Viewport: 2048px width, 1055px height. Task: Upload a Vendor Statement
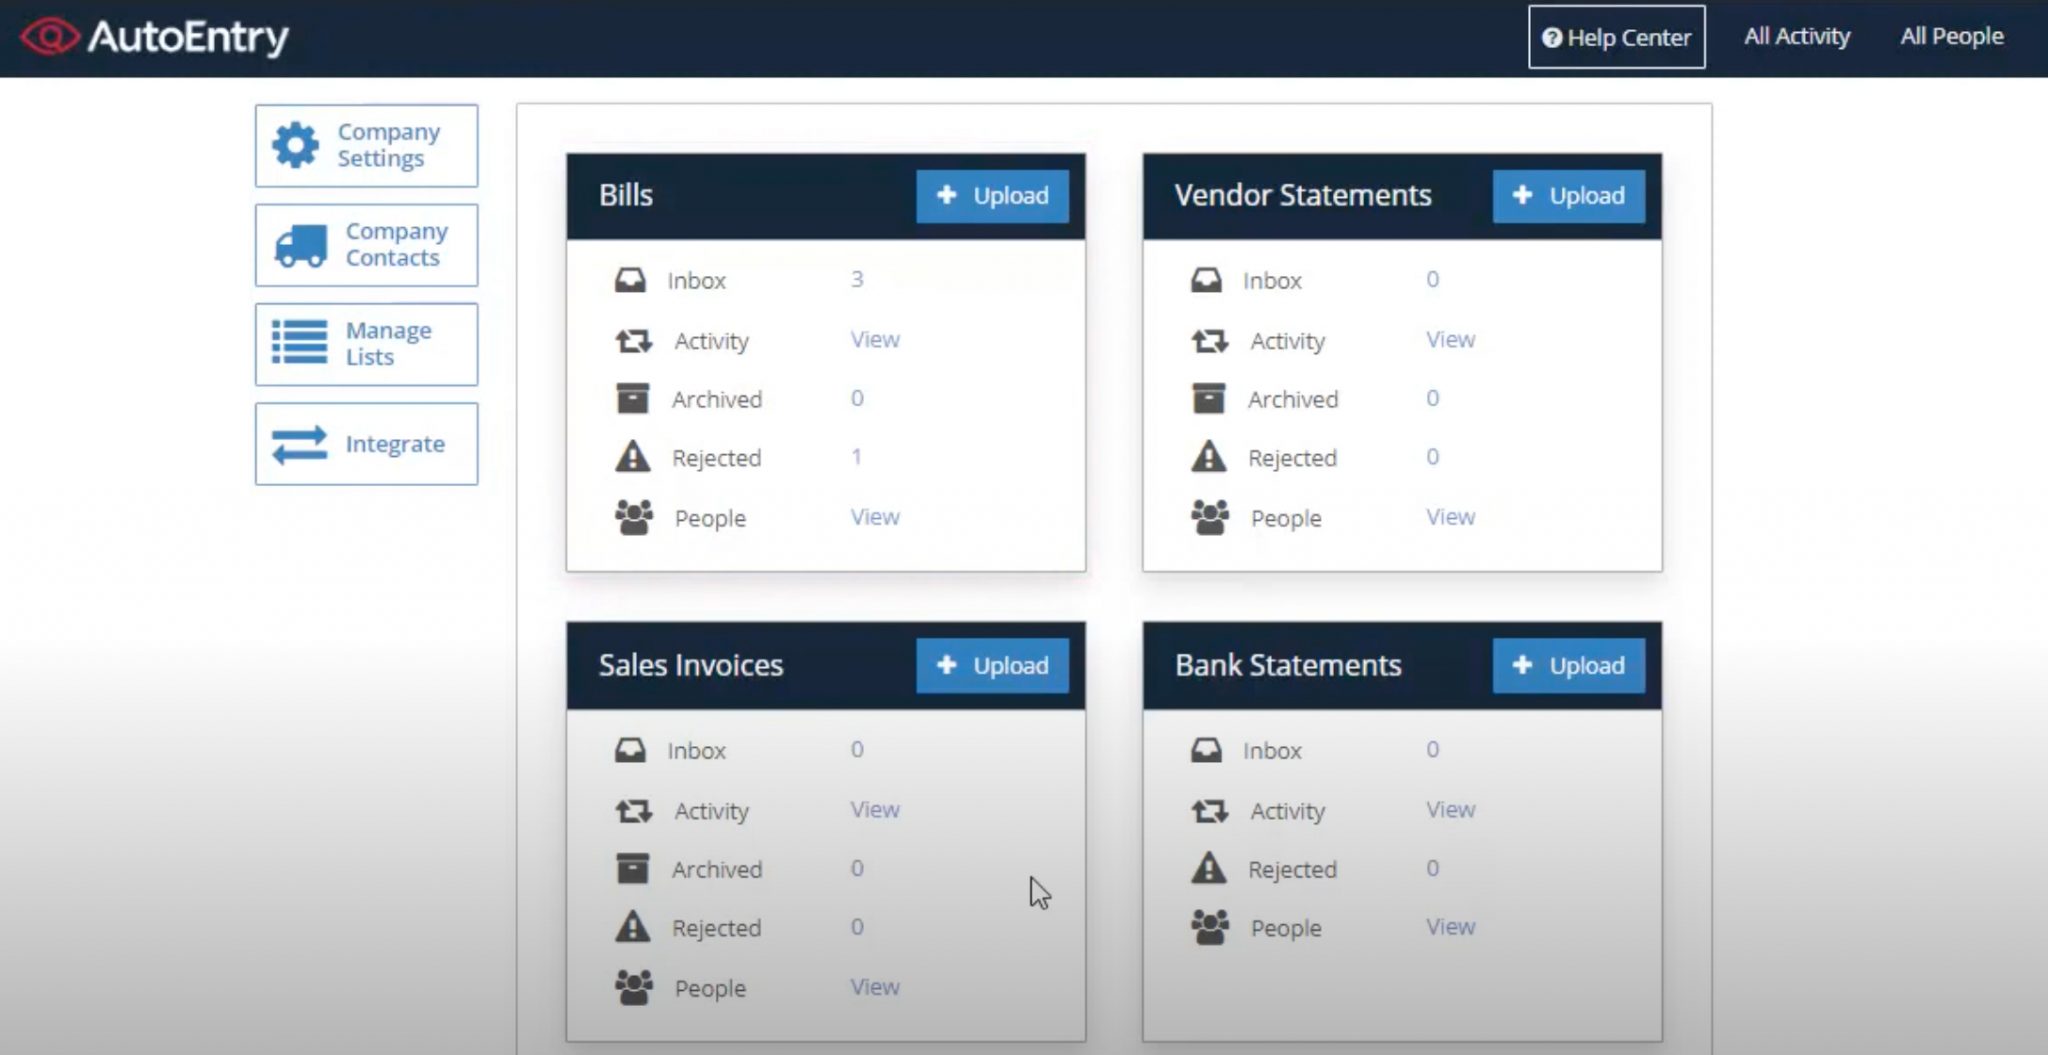1567,196
